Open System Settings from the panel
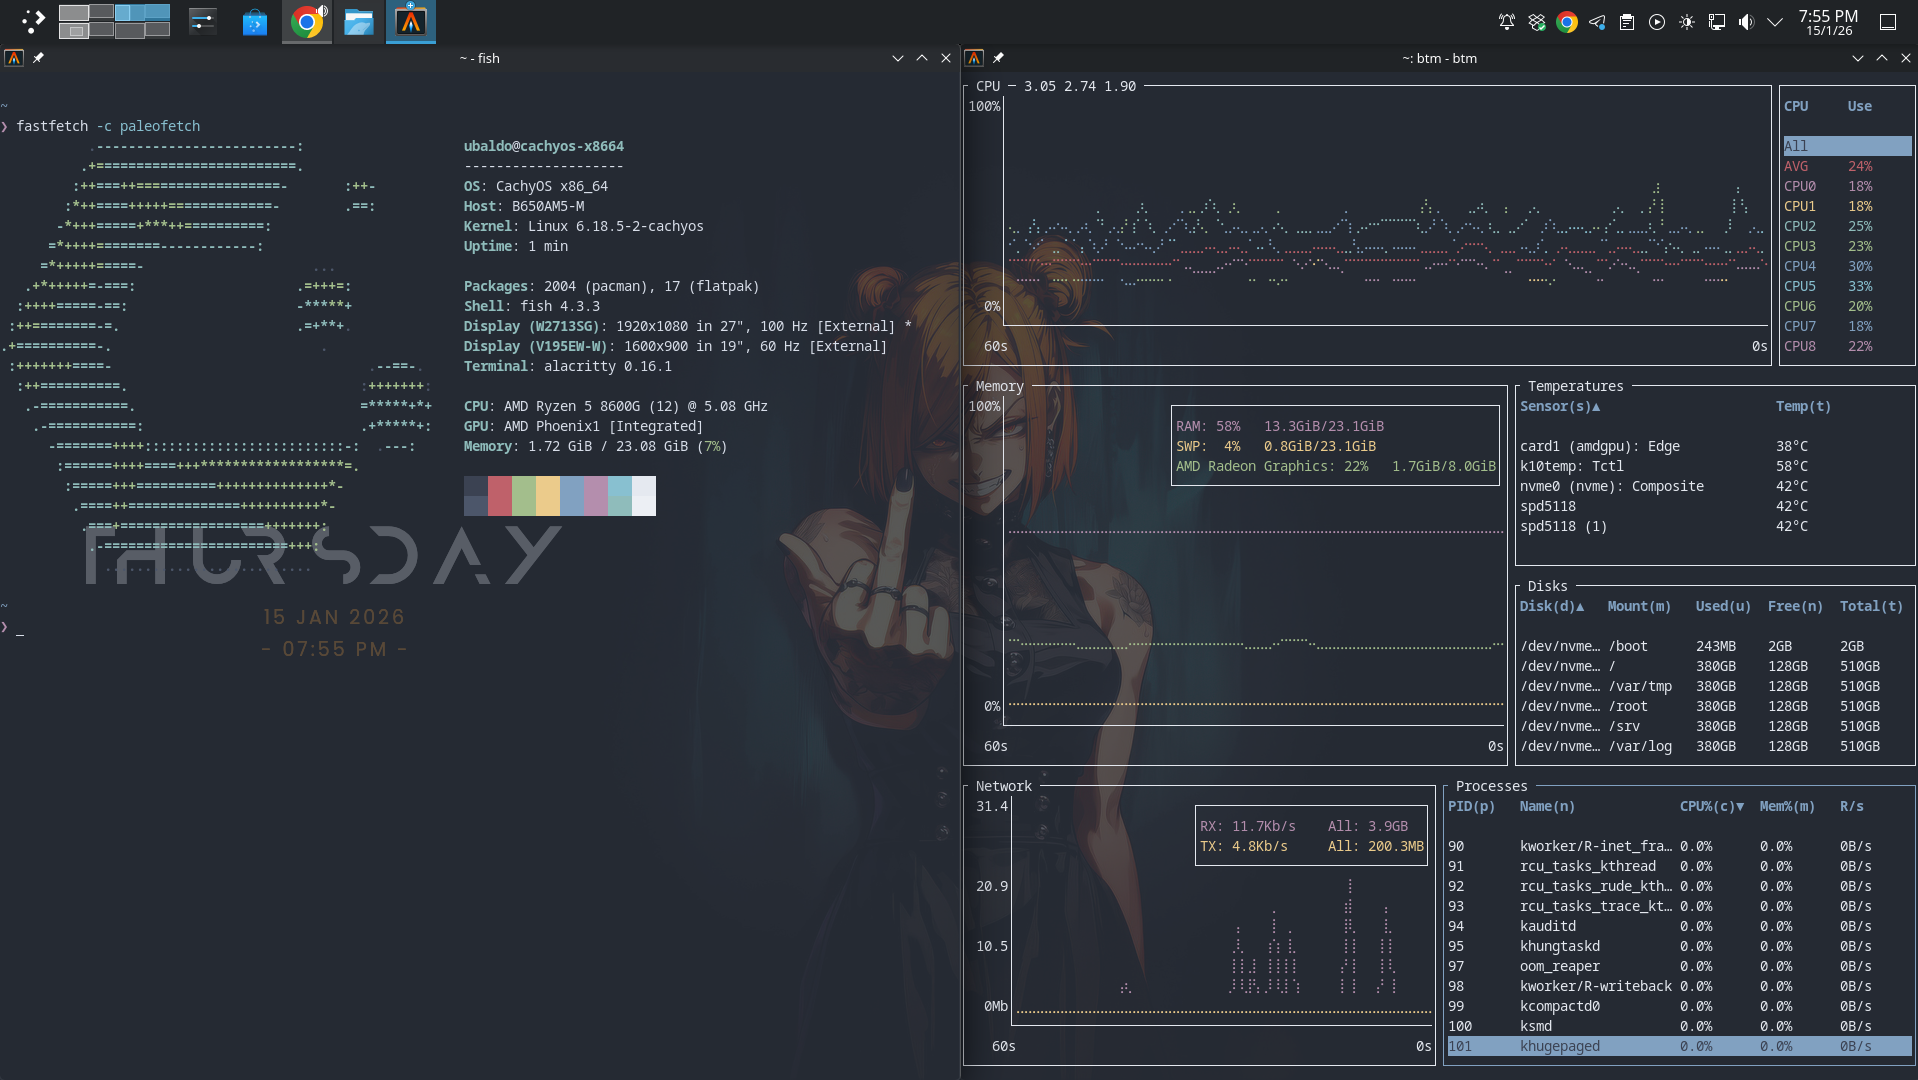Viewport: 1918px width, 1080px height. click(203, 21)
